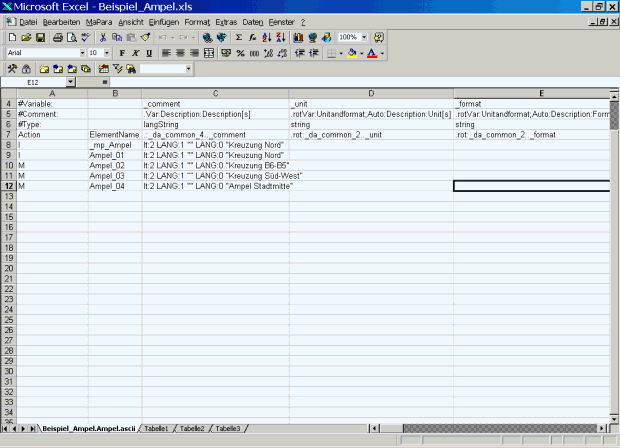Screen dimensions: 620x448
Task: Jump to first sheet tab navigation arrow
Action: [4, 429]
